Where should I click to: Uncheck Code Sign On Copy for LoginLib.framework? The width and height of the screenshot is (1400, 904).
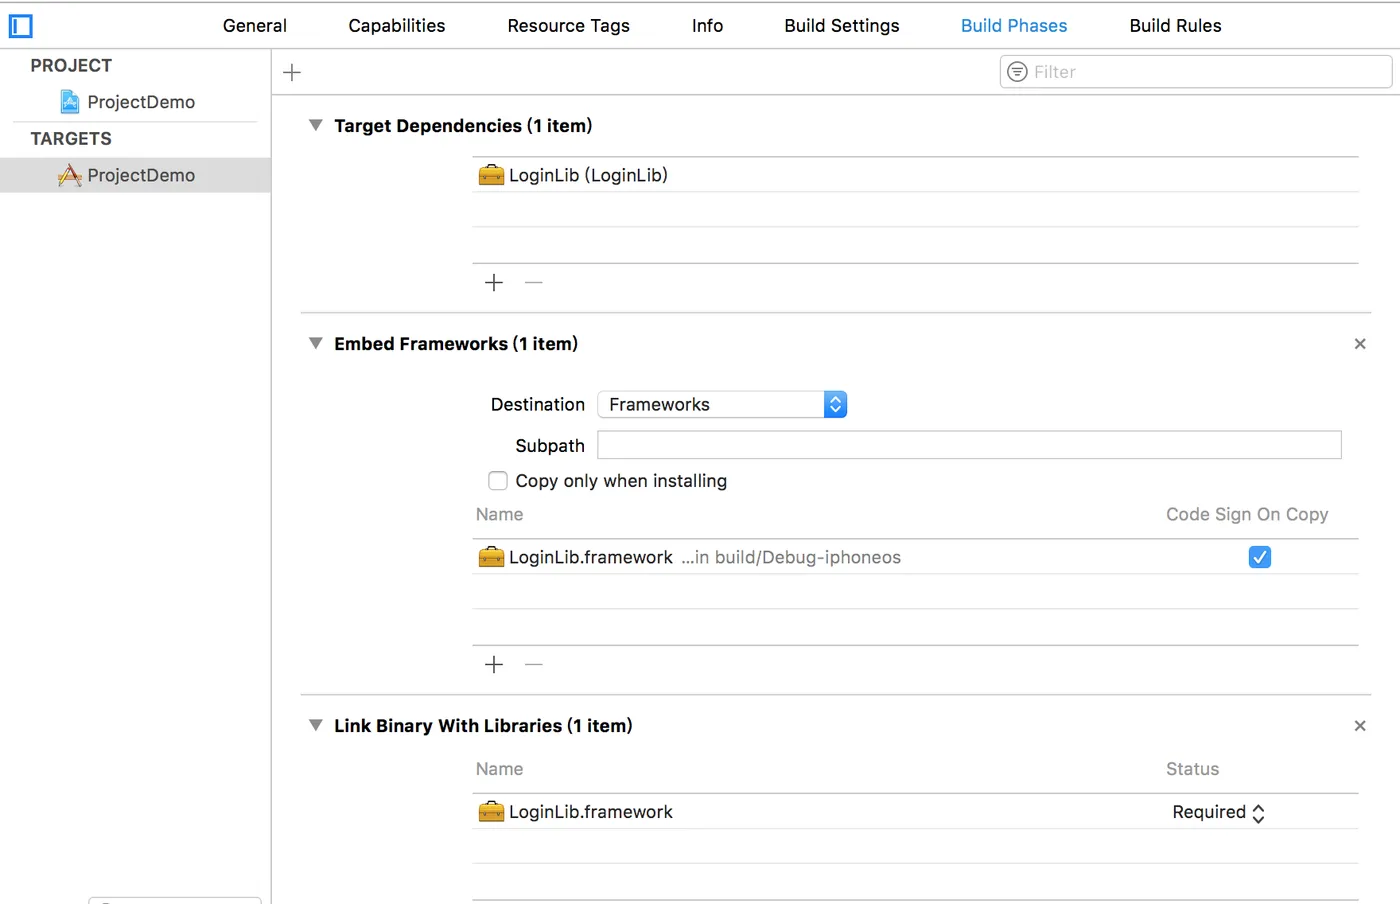(1260, 557)
